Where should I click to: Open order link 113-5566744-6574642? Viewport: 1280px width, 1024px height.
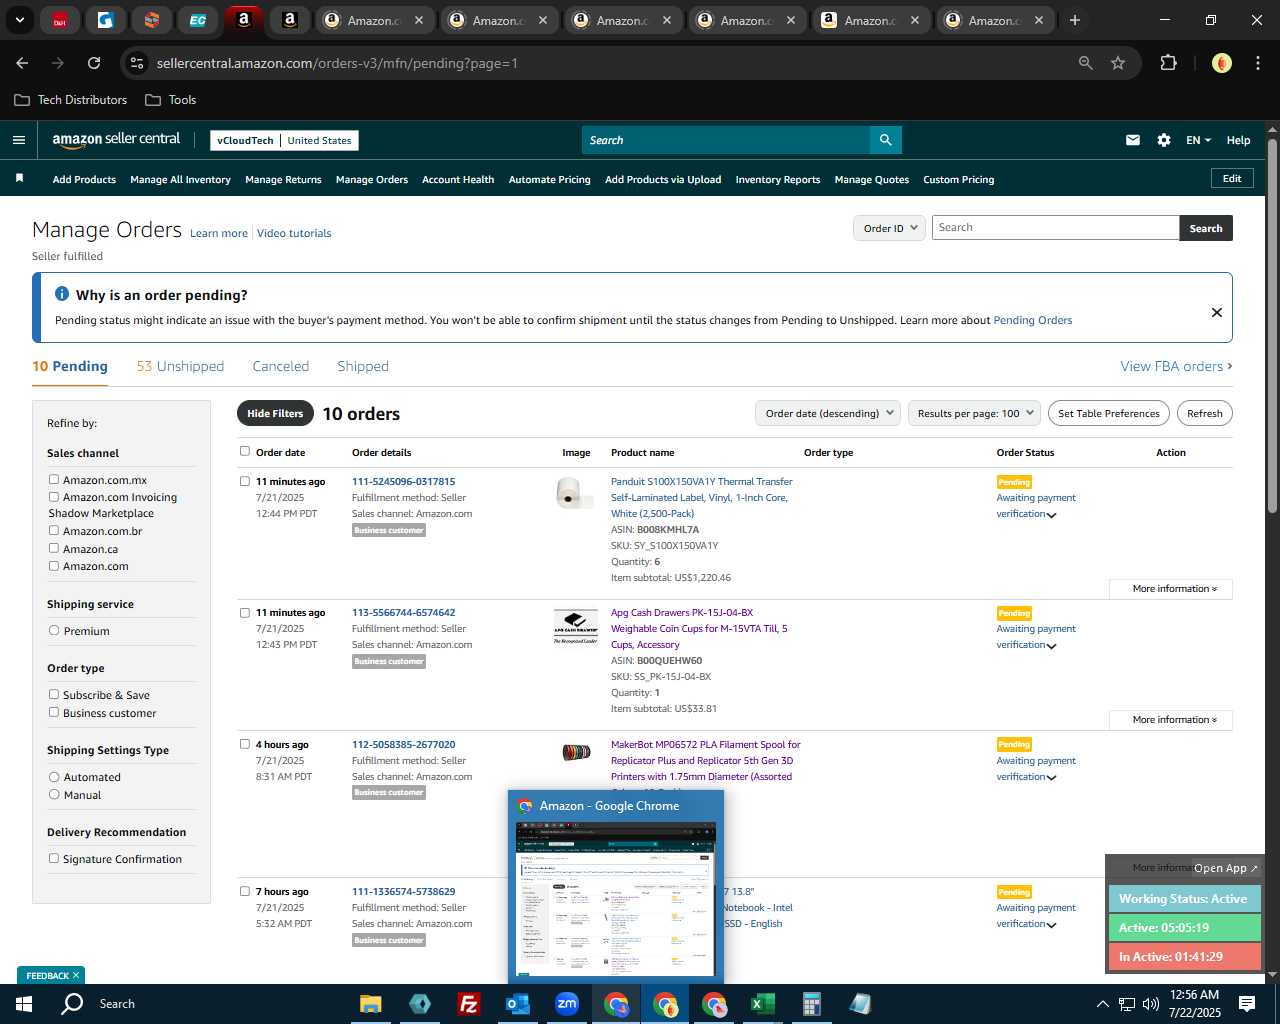pos(403,612)
